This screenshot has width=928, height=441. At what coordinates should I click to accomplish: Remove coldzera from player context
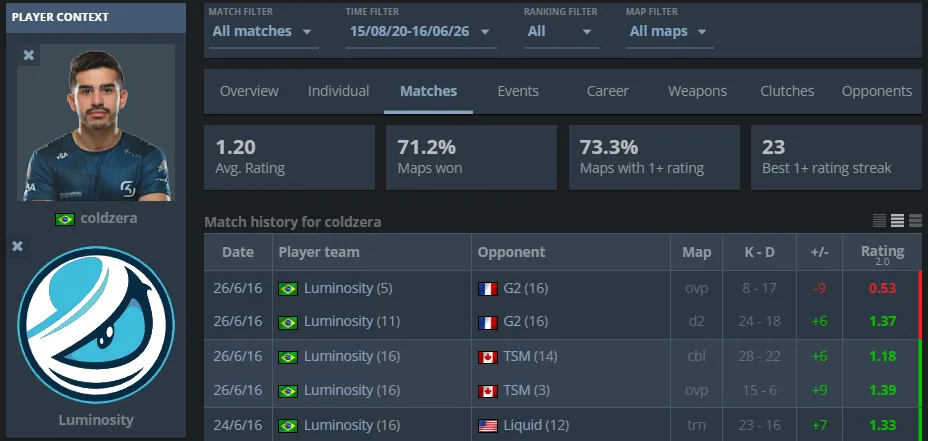28,55
